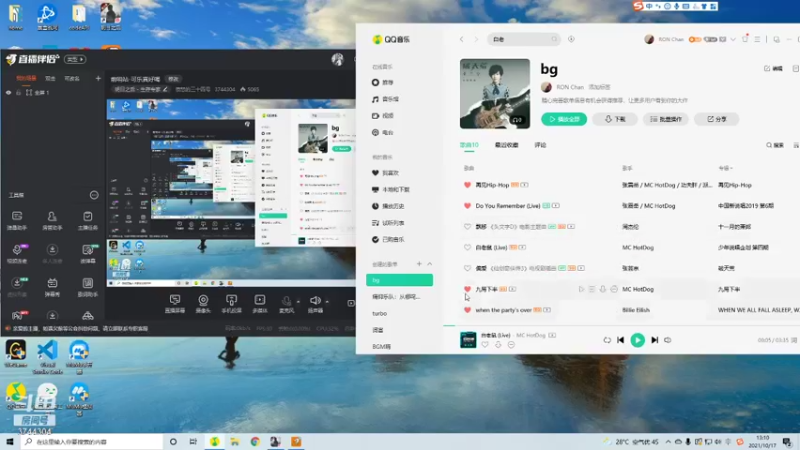Open the now-playing album thumbnail in player bar
The width and height of the screenshot is (800, 450).
pyautogui.click(x=468, y=340)
